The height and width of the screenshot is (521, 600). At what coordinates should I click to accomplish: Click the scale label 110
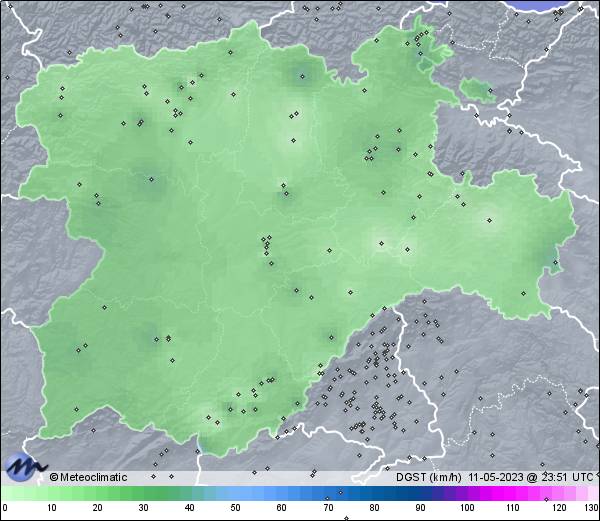pos(513,508)
